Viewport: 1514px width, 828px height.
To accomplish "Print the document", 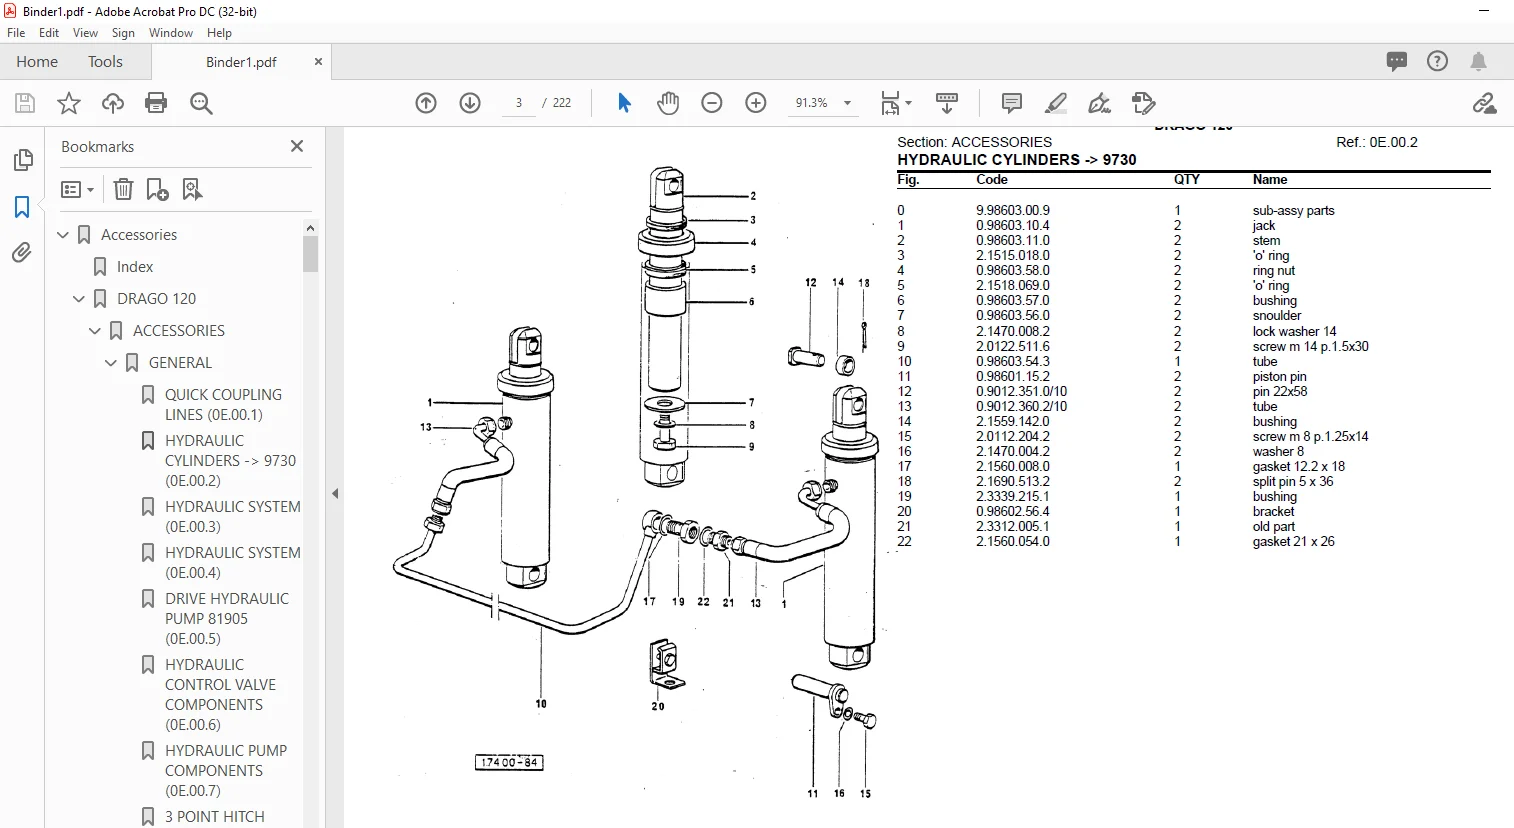I will [156, 103].
